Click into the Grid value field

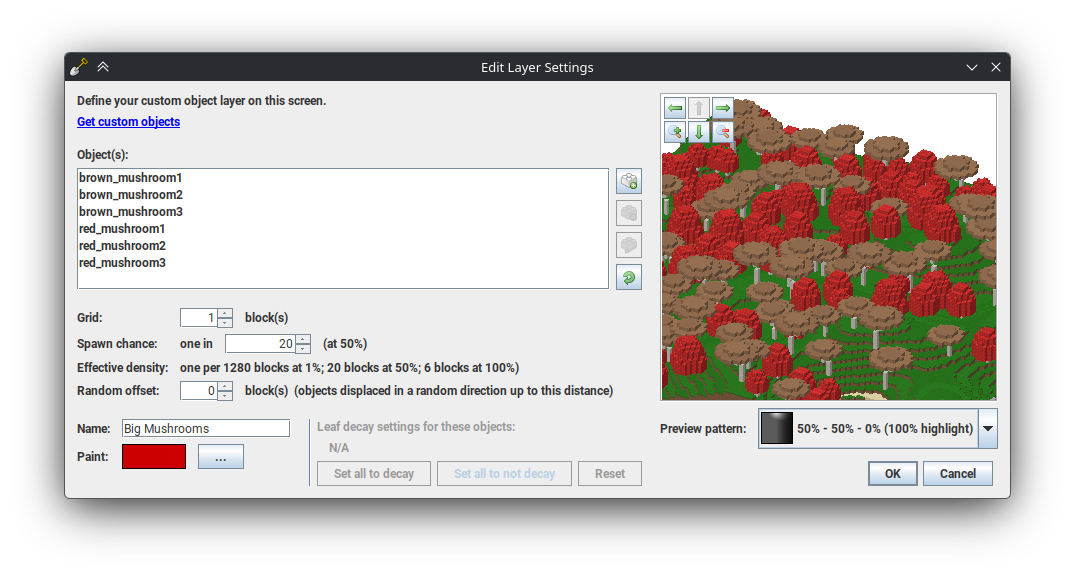(x=199, y=317)
